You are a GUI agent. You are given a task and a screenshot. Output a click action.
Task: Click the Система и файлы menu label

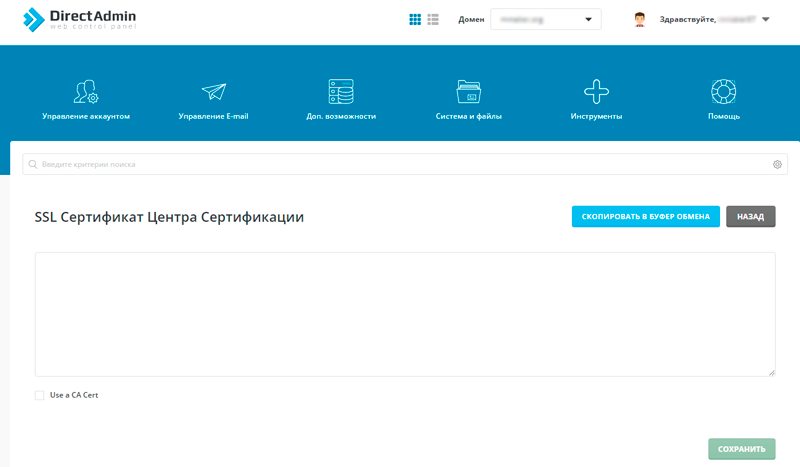(x=468, y=117)
